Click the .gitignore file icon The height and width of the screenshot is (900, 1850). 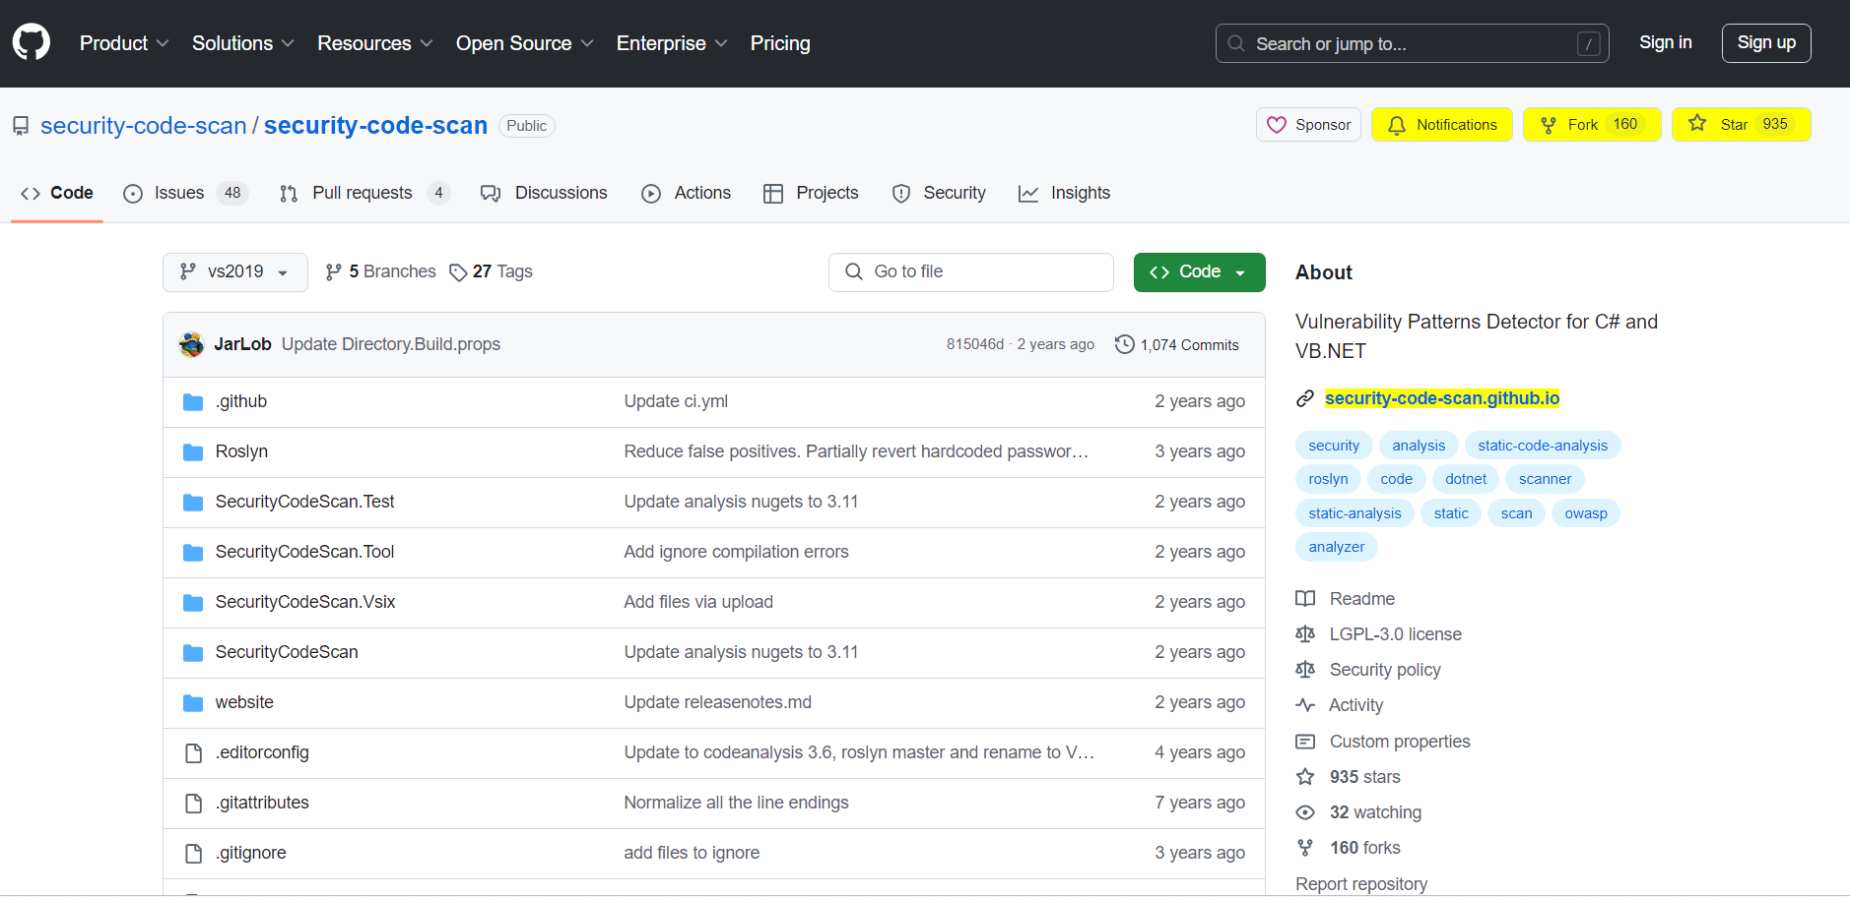(x=193, y=853)
